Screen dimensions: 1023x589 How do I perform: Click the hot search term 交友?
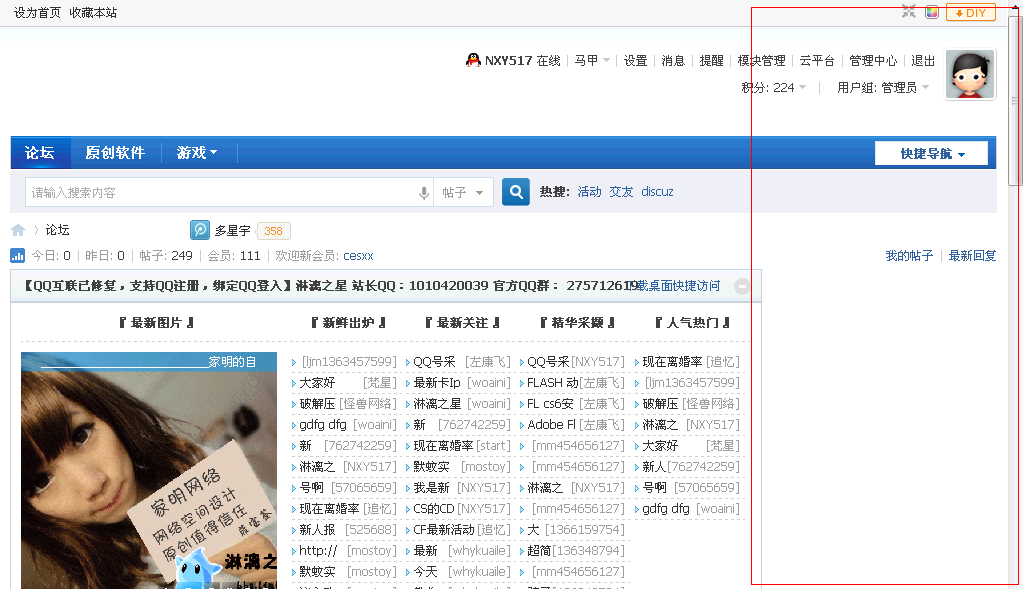621,192
